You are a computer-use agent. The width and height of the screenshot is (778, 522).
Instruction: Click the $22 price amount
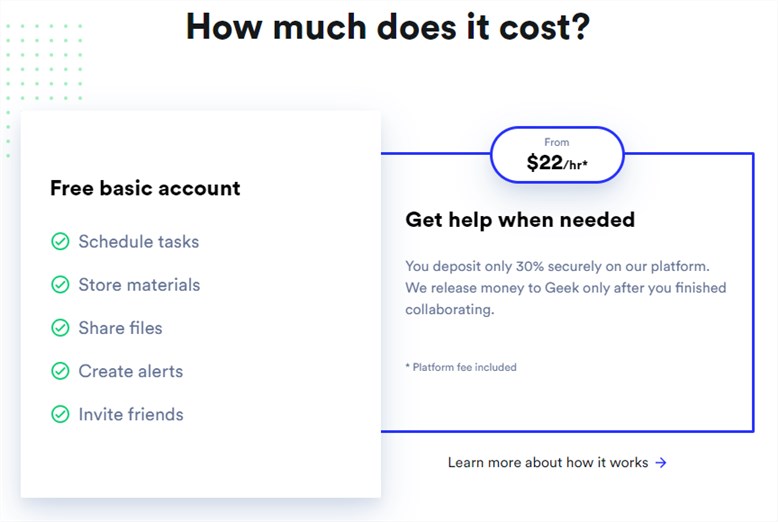click(x=544, y=163)
